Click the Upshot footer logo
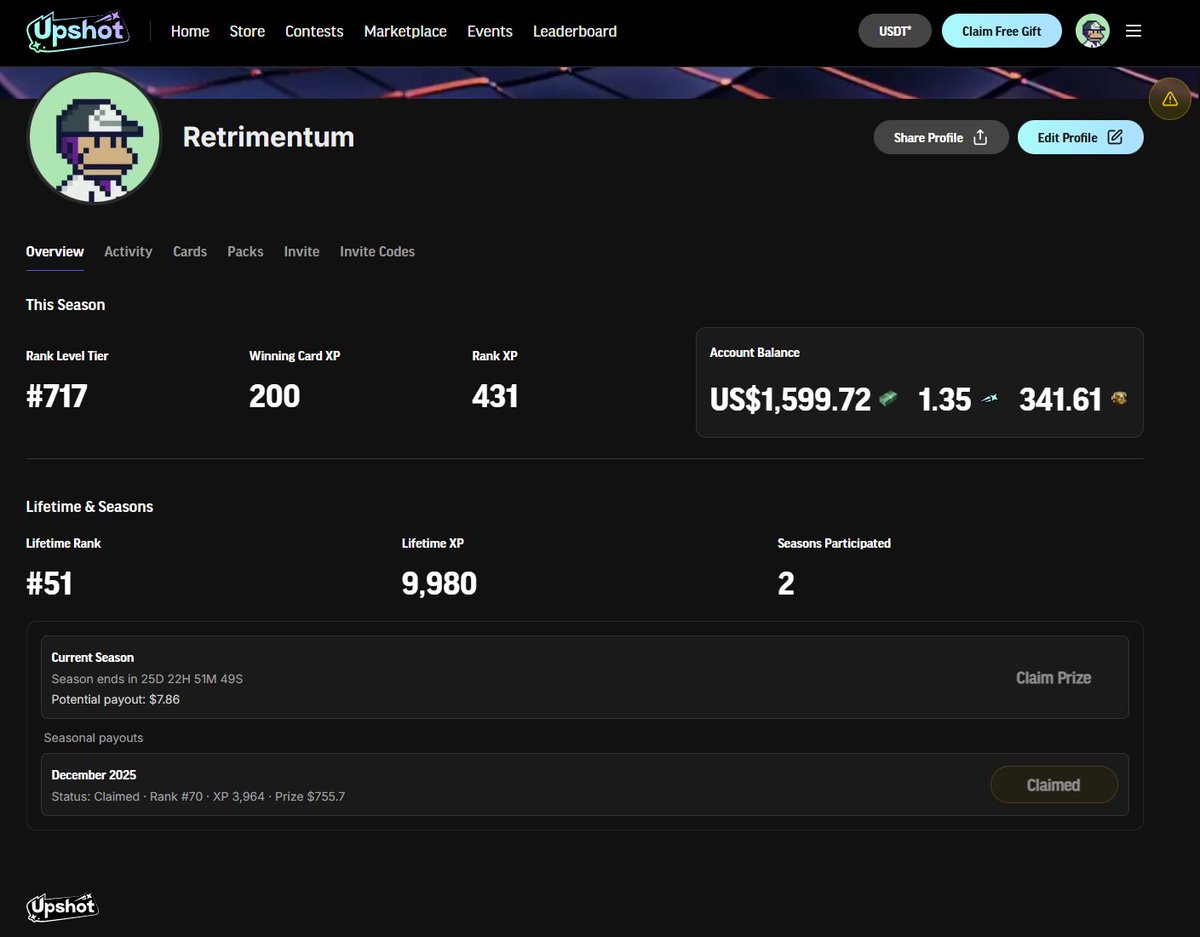This screenshot has height=937, width=1200. coord(62,906)
